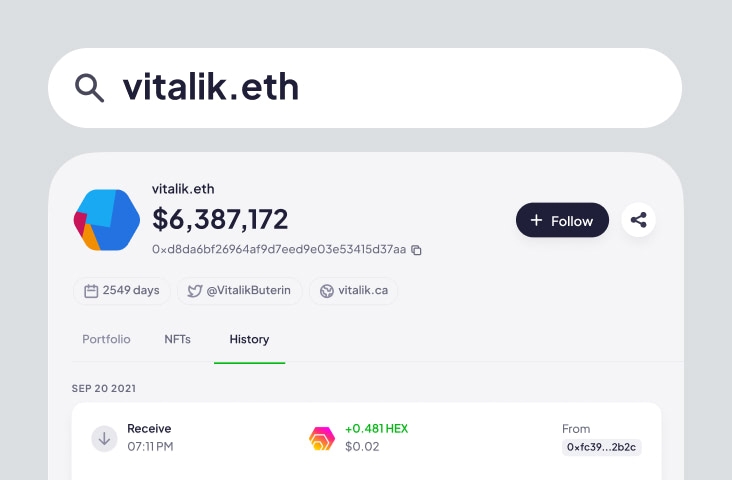The width and height of the screenshot is (732, 480).
Task: Click the HEX token icon
Action: 322,438
